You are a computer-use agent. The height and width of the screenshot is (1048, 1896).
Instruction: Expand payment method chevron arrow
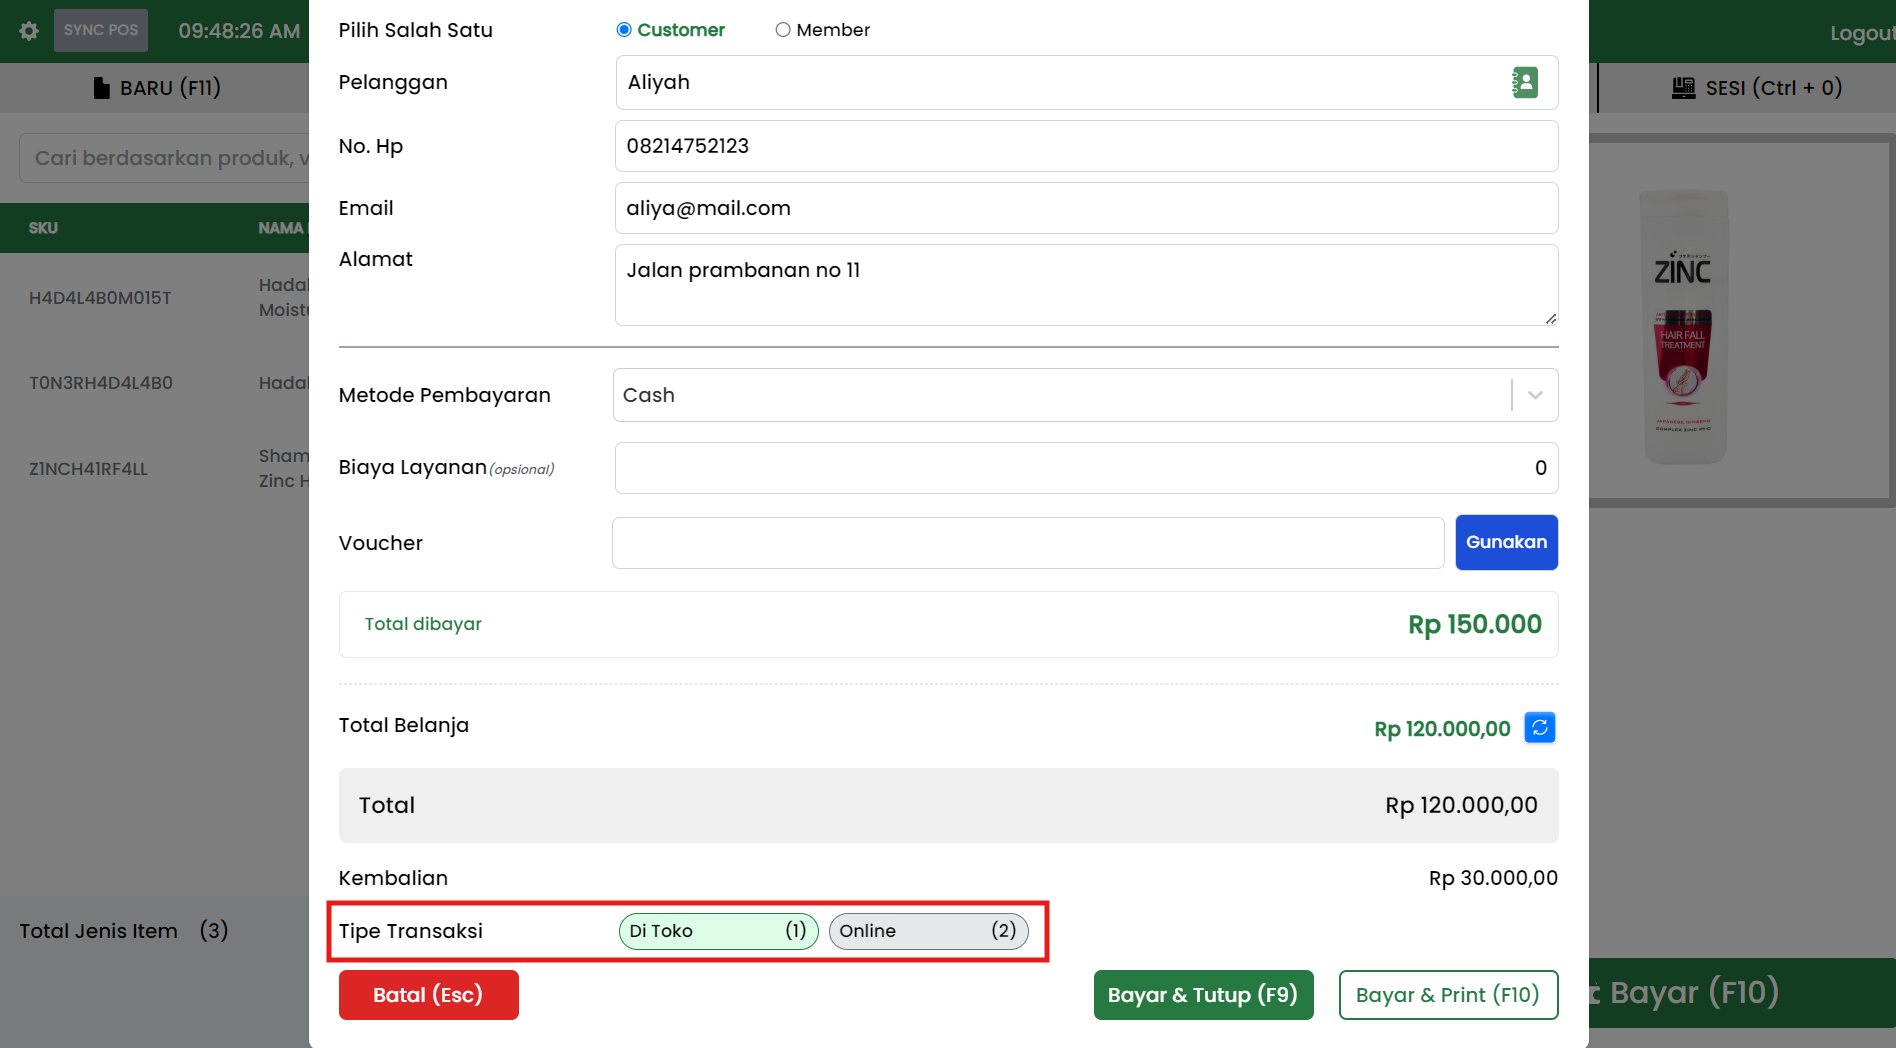[x=1535, y=395]
